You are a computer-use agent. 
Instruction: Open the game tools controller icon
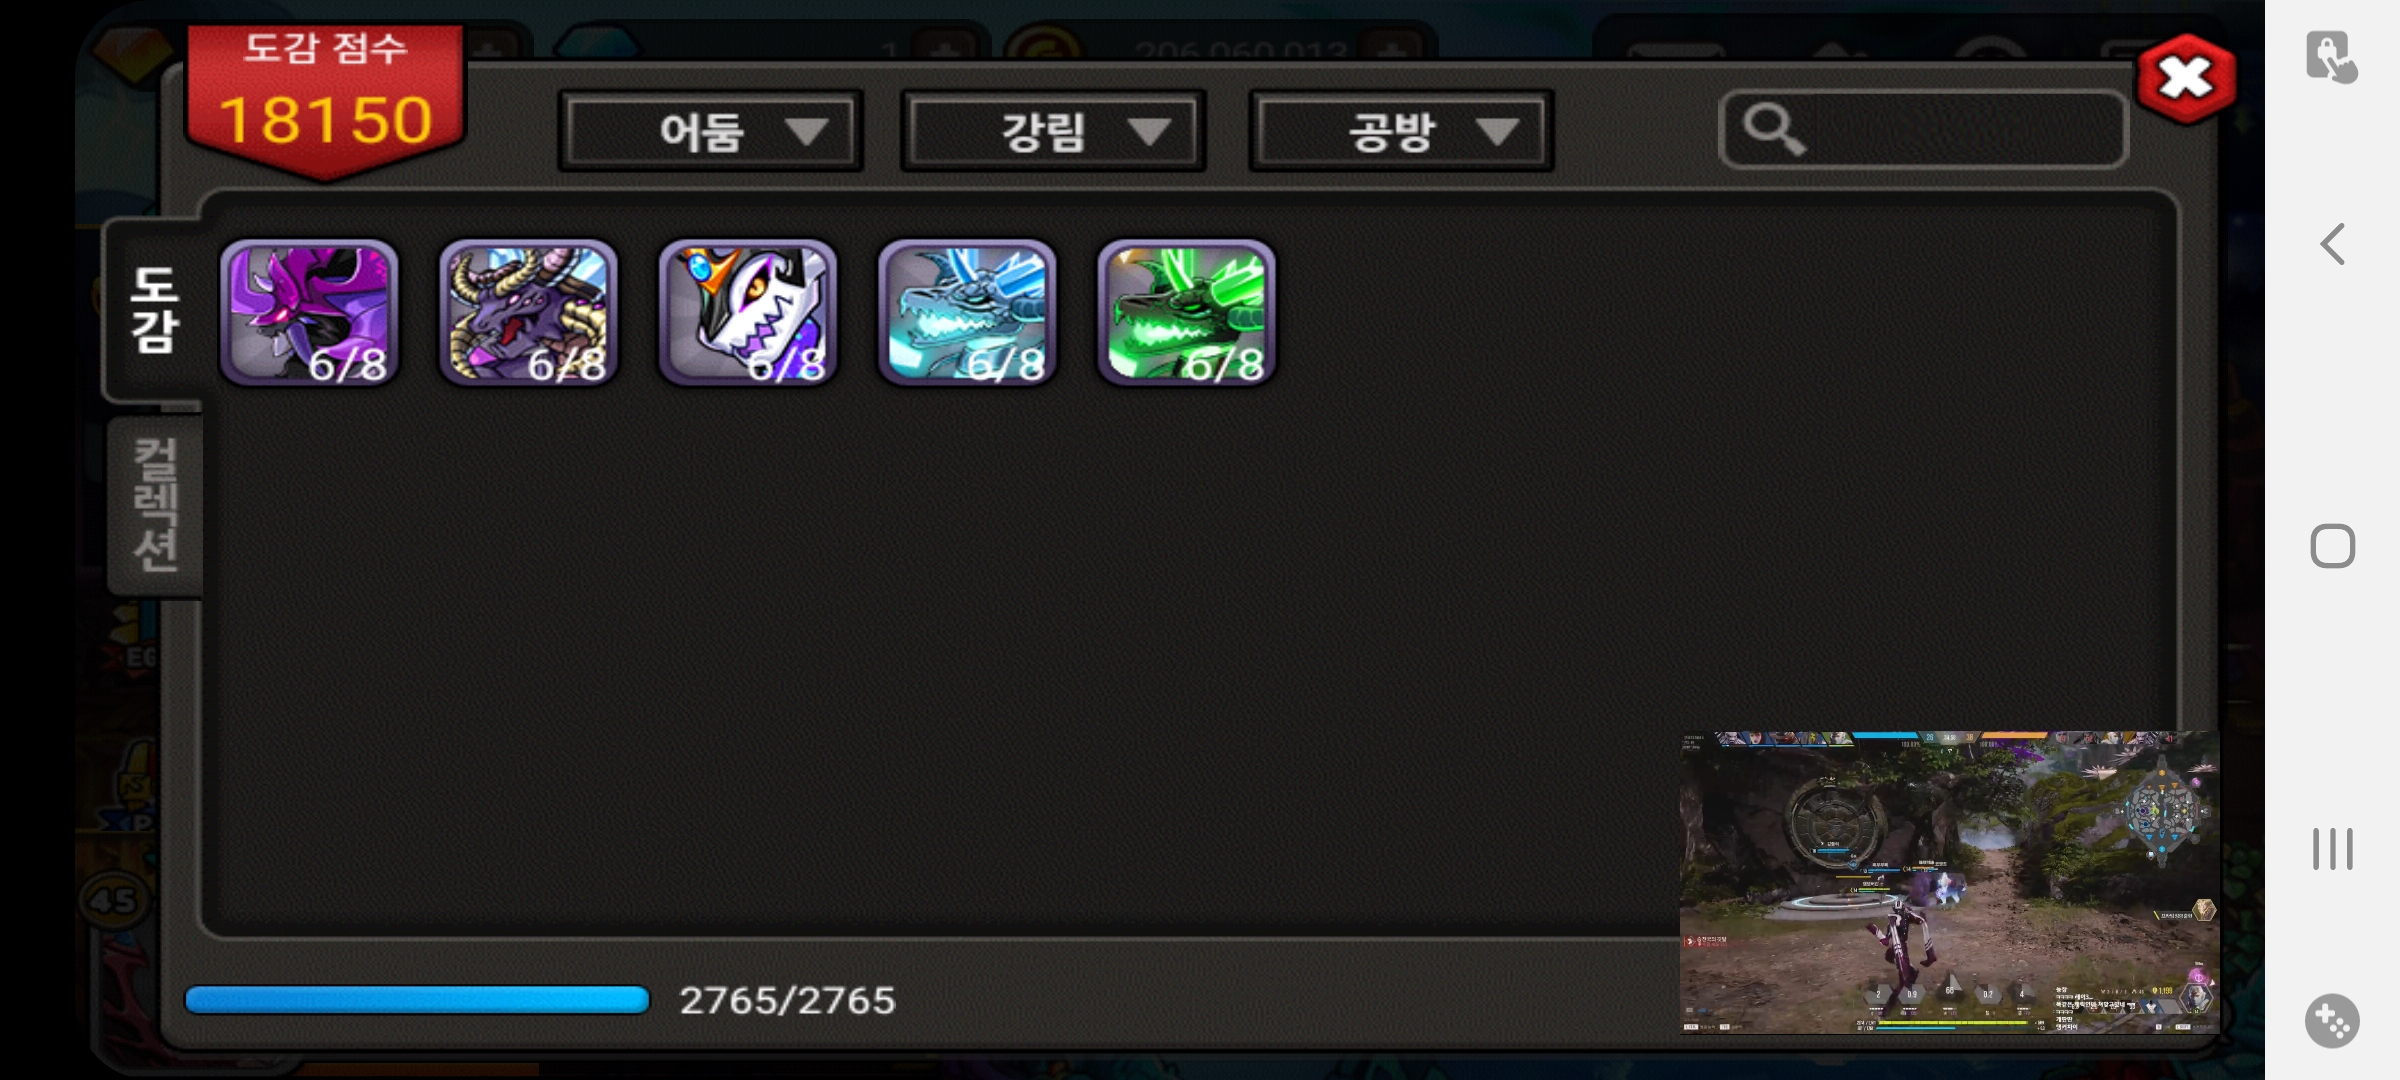pyautogui.click(x=2332, y=1021)
